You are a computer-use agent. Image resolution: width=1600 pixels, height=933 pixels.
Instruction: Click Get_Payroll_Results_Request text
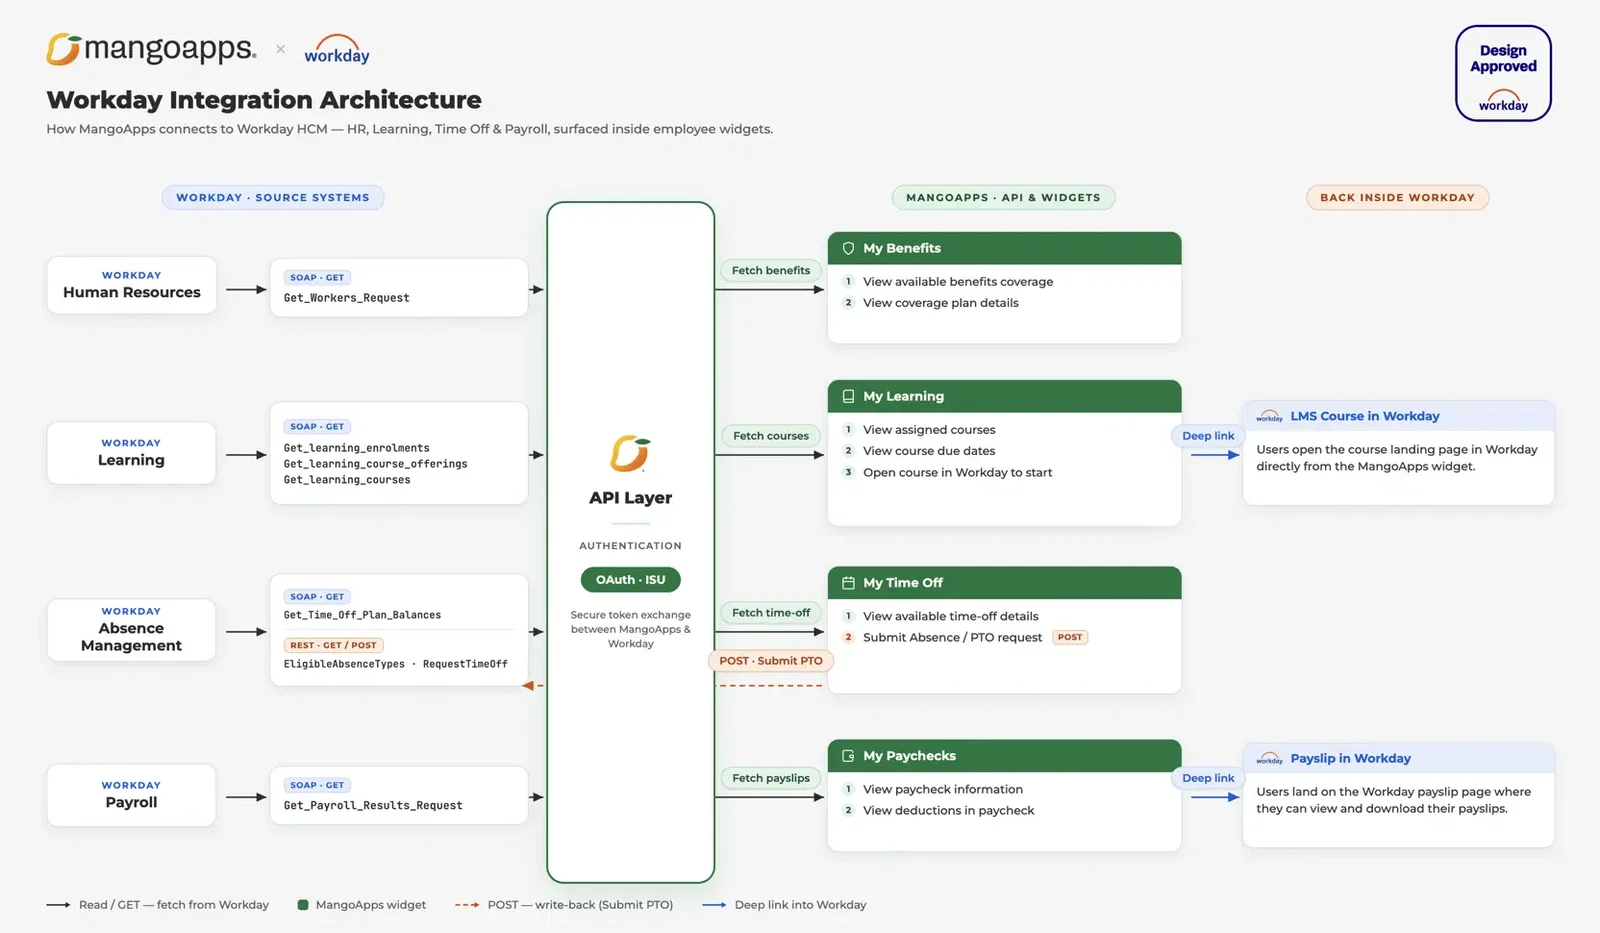point(373,805)
